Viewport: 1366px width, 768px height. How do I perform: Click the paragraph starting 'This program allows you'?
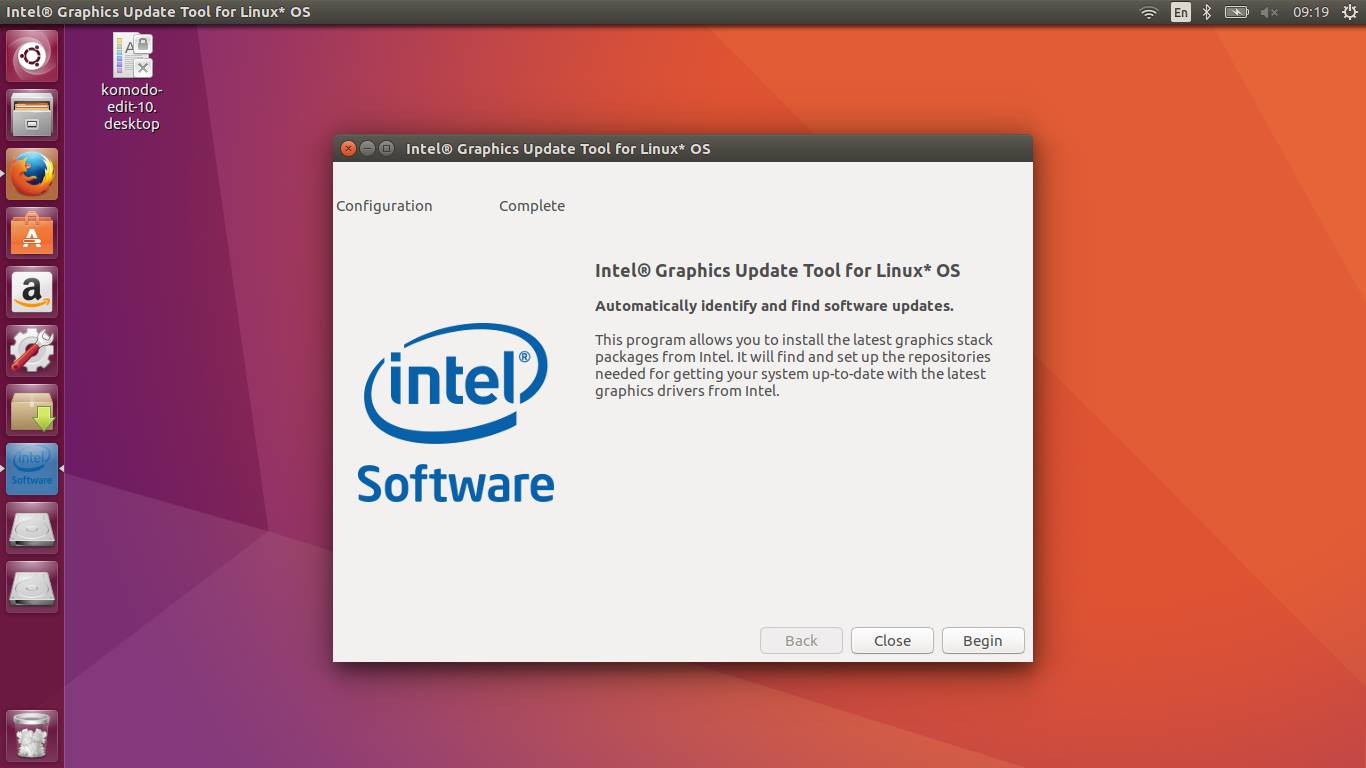point(794,365)
